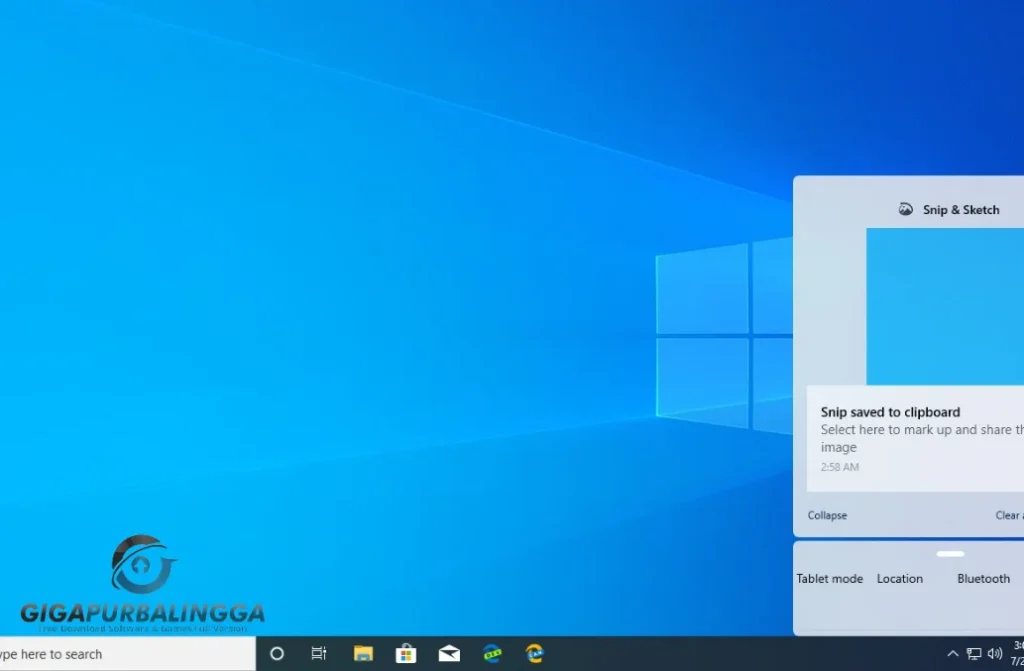Open Task View from the taskbar

pos(318,654)
